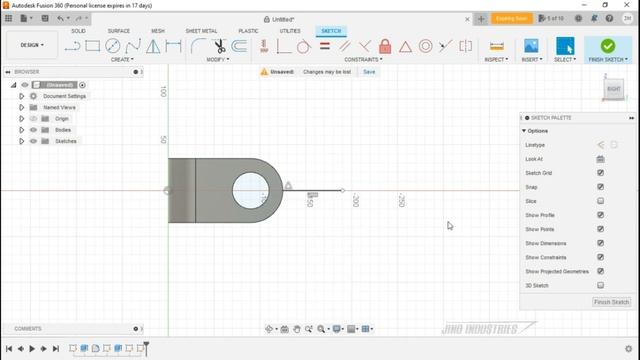Select the Fillet tool
Image resolution: width=640 pixels, height=360 pixels.
(198, 46)
